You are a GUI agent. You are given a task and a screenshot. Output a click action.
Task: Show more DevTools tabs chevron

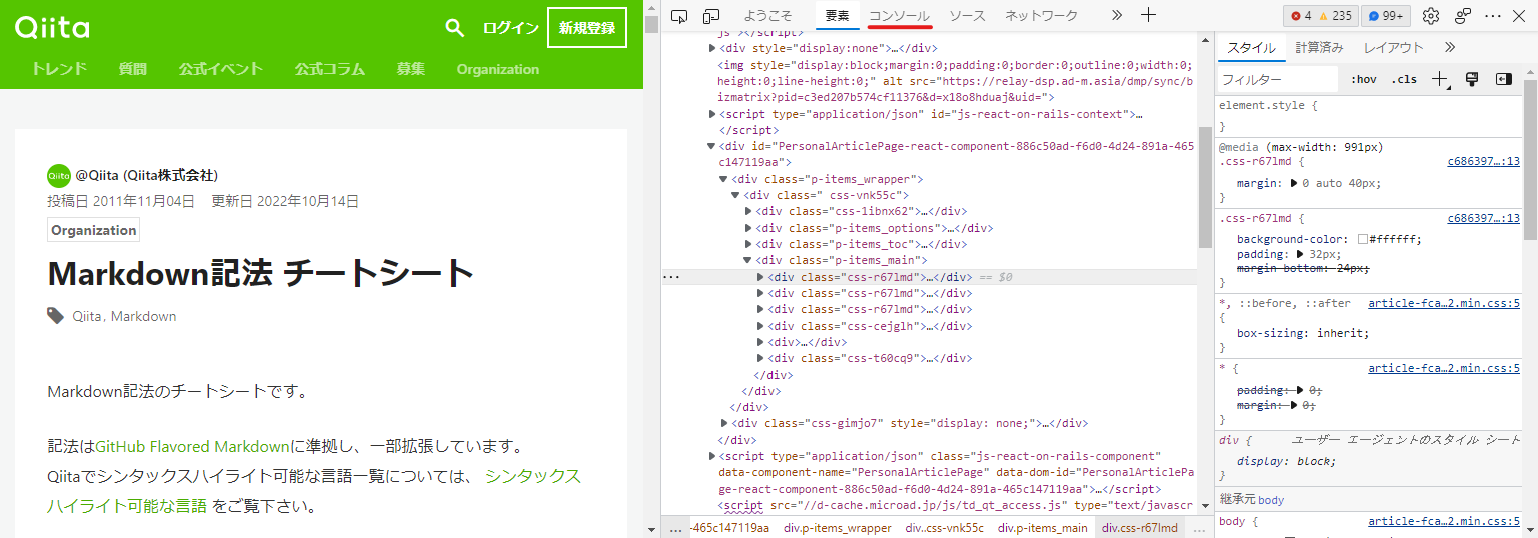tap(1117, 15)
